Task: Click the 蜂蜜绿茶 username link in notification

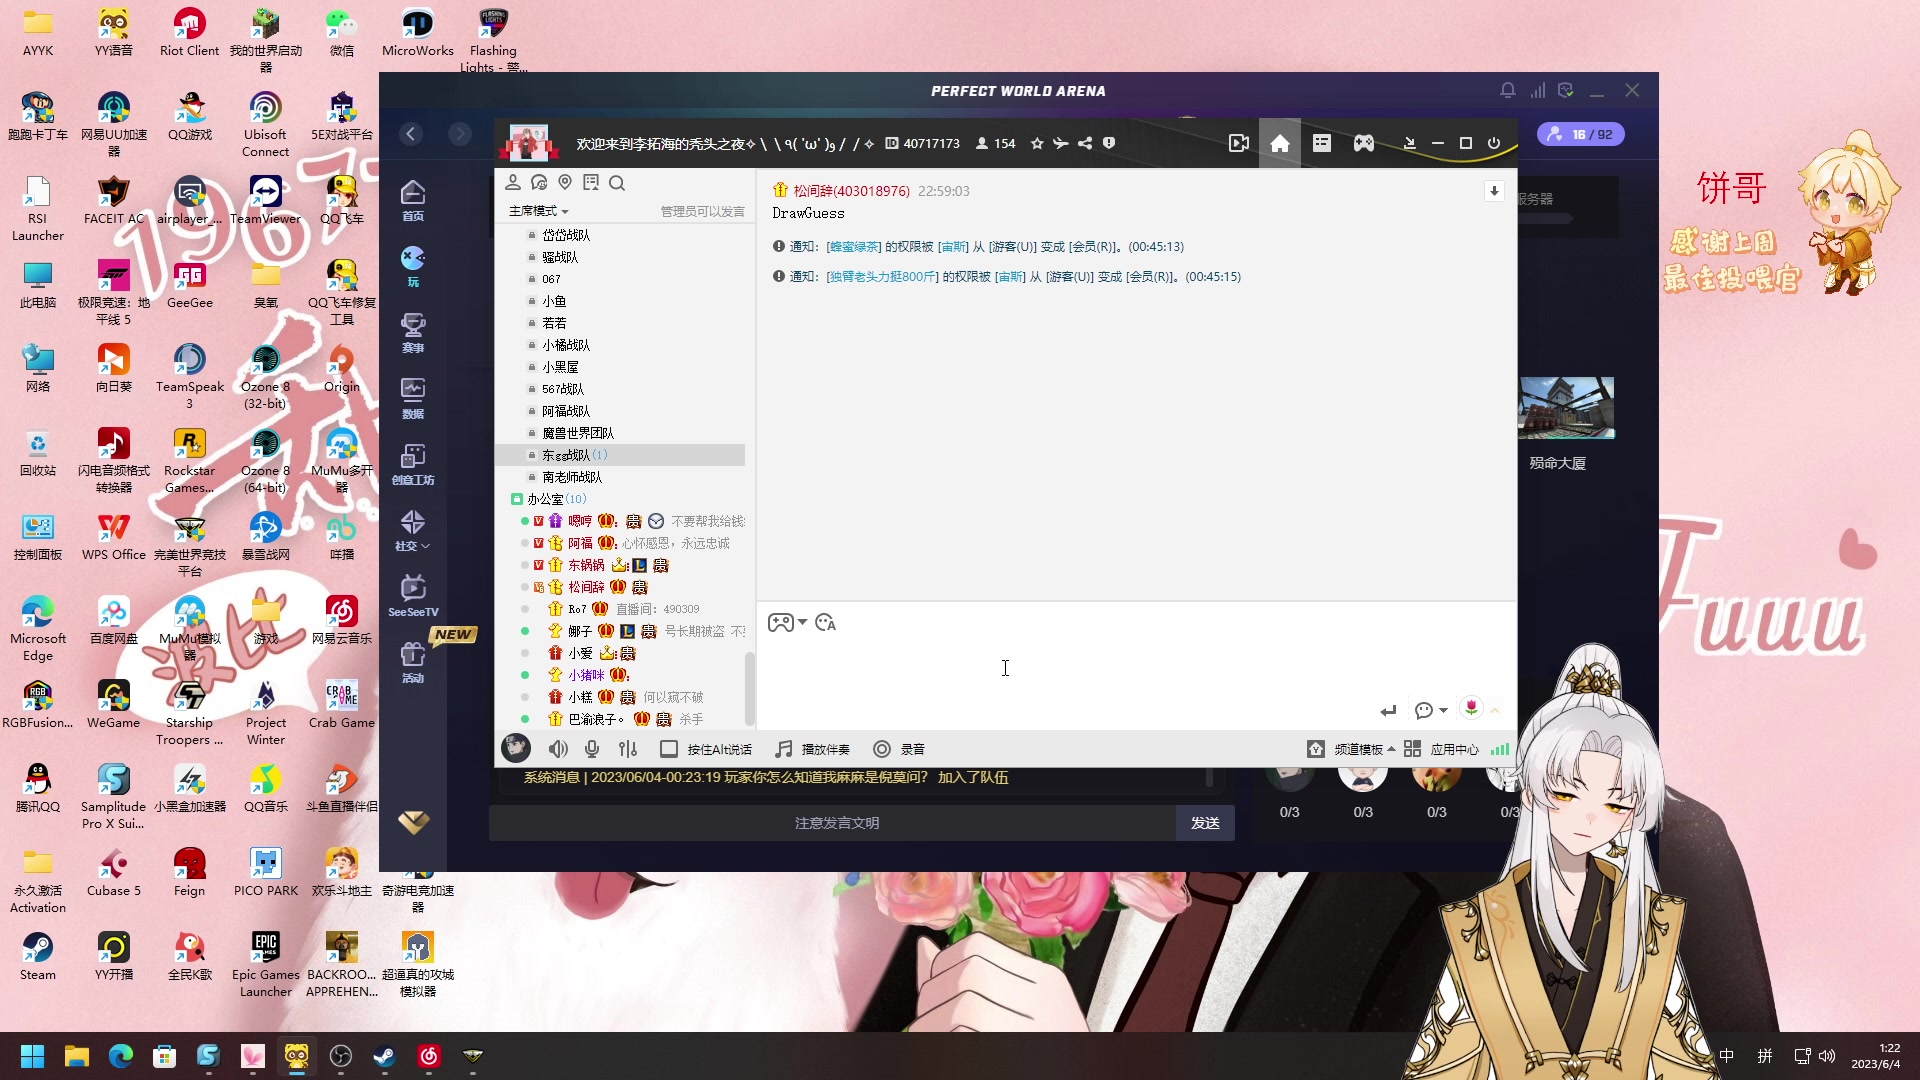Action: [x=854, y=247]
